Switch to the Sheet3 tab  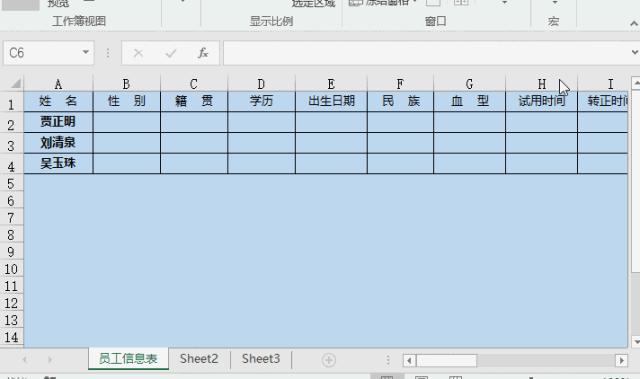pos(261,359)
